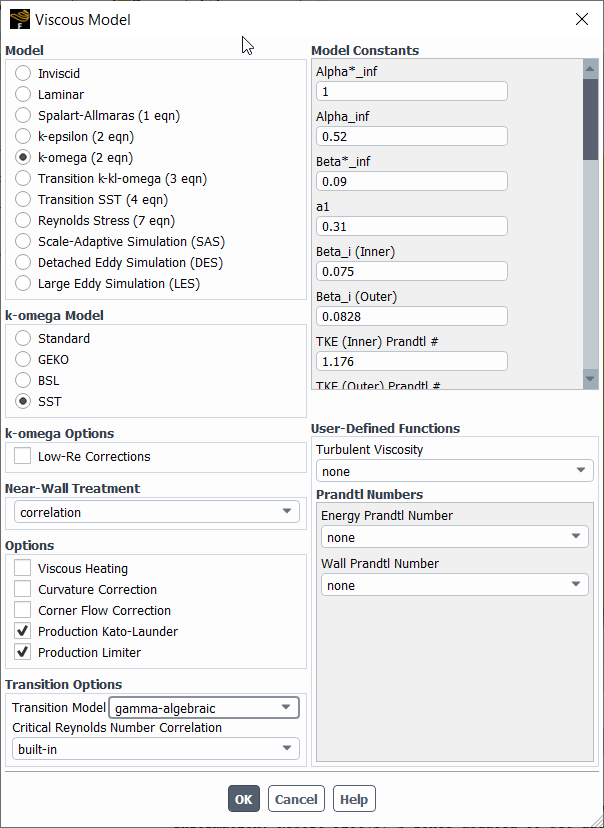The image size is (604, 828).
Task: Click the Alpha_inf value field
Action: pyautogui.click(x=411, y=136)
